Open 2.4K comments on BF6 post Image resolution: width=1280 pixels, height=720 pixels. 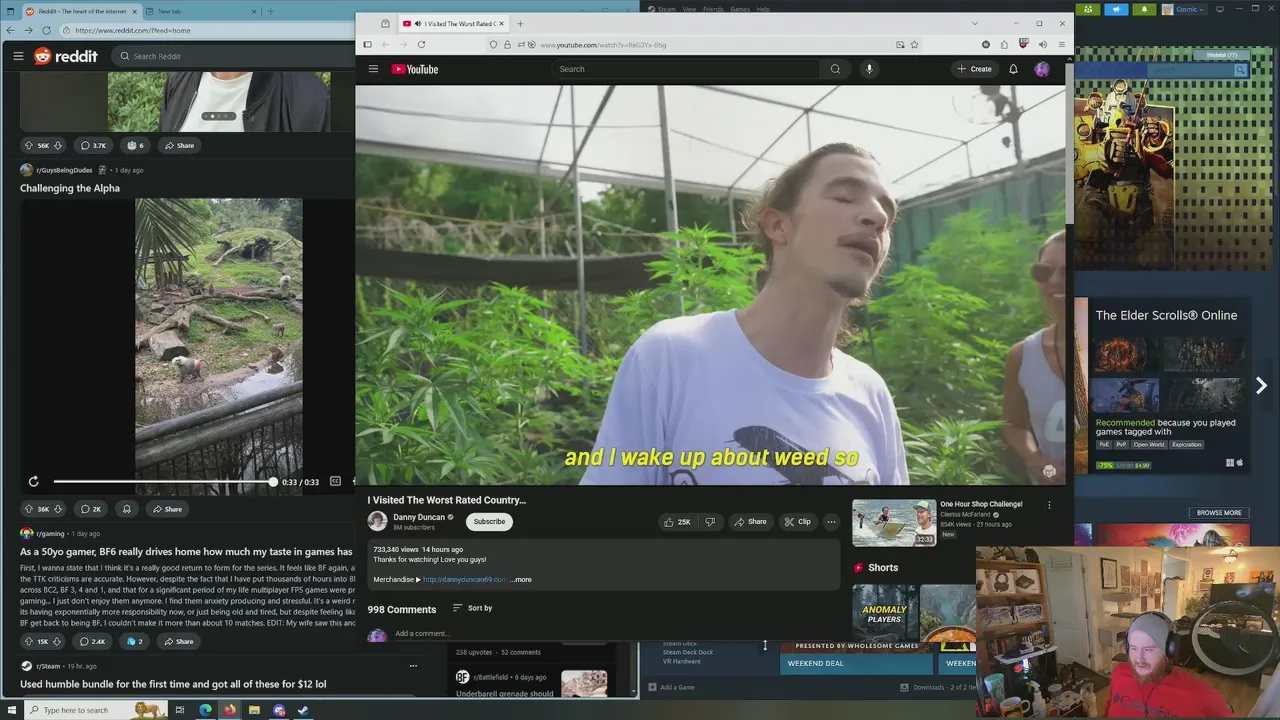[93, 641]
